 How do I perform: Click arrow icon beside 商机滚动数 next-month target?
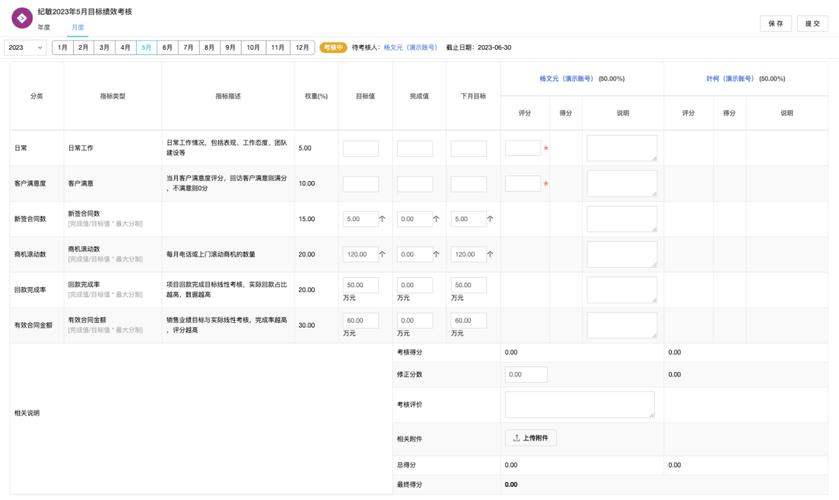(490, 254)
